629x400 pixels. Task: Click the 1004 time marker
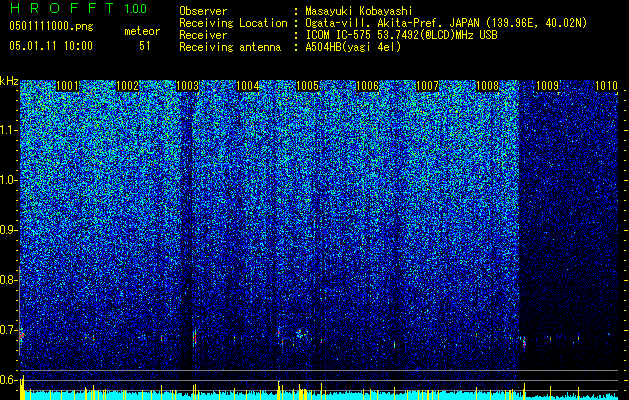[x=248, y=86]
